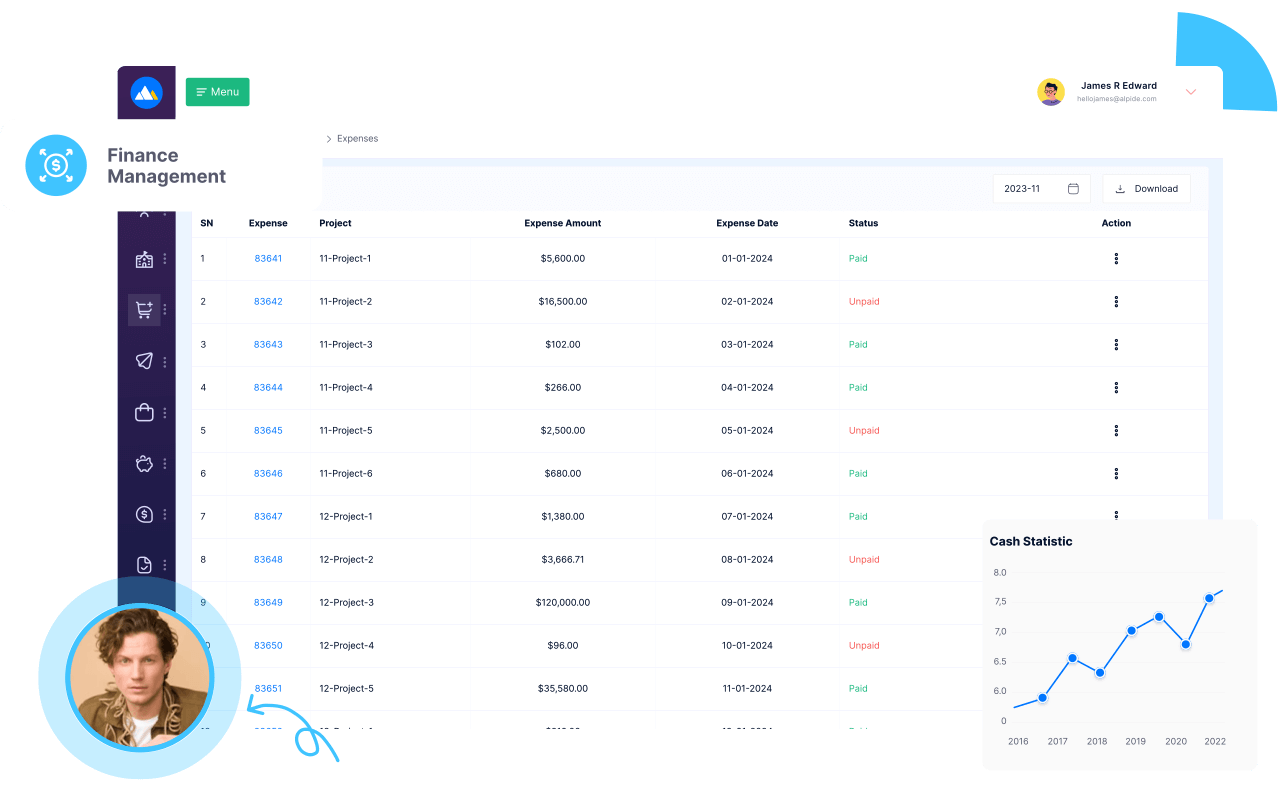Click the Status column header
The height and width of the screenshot is (788, 1281).
click(x=863, y=223)
